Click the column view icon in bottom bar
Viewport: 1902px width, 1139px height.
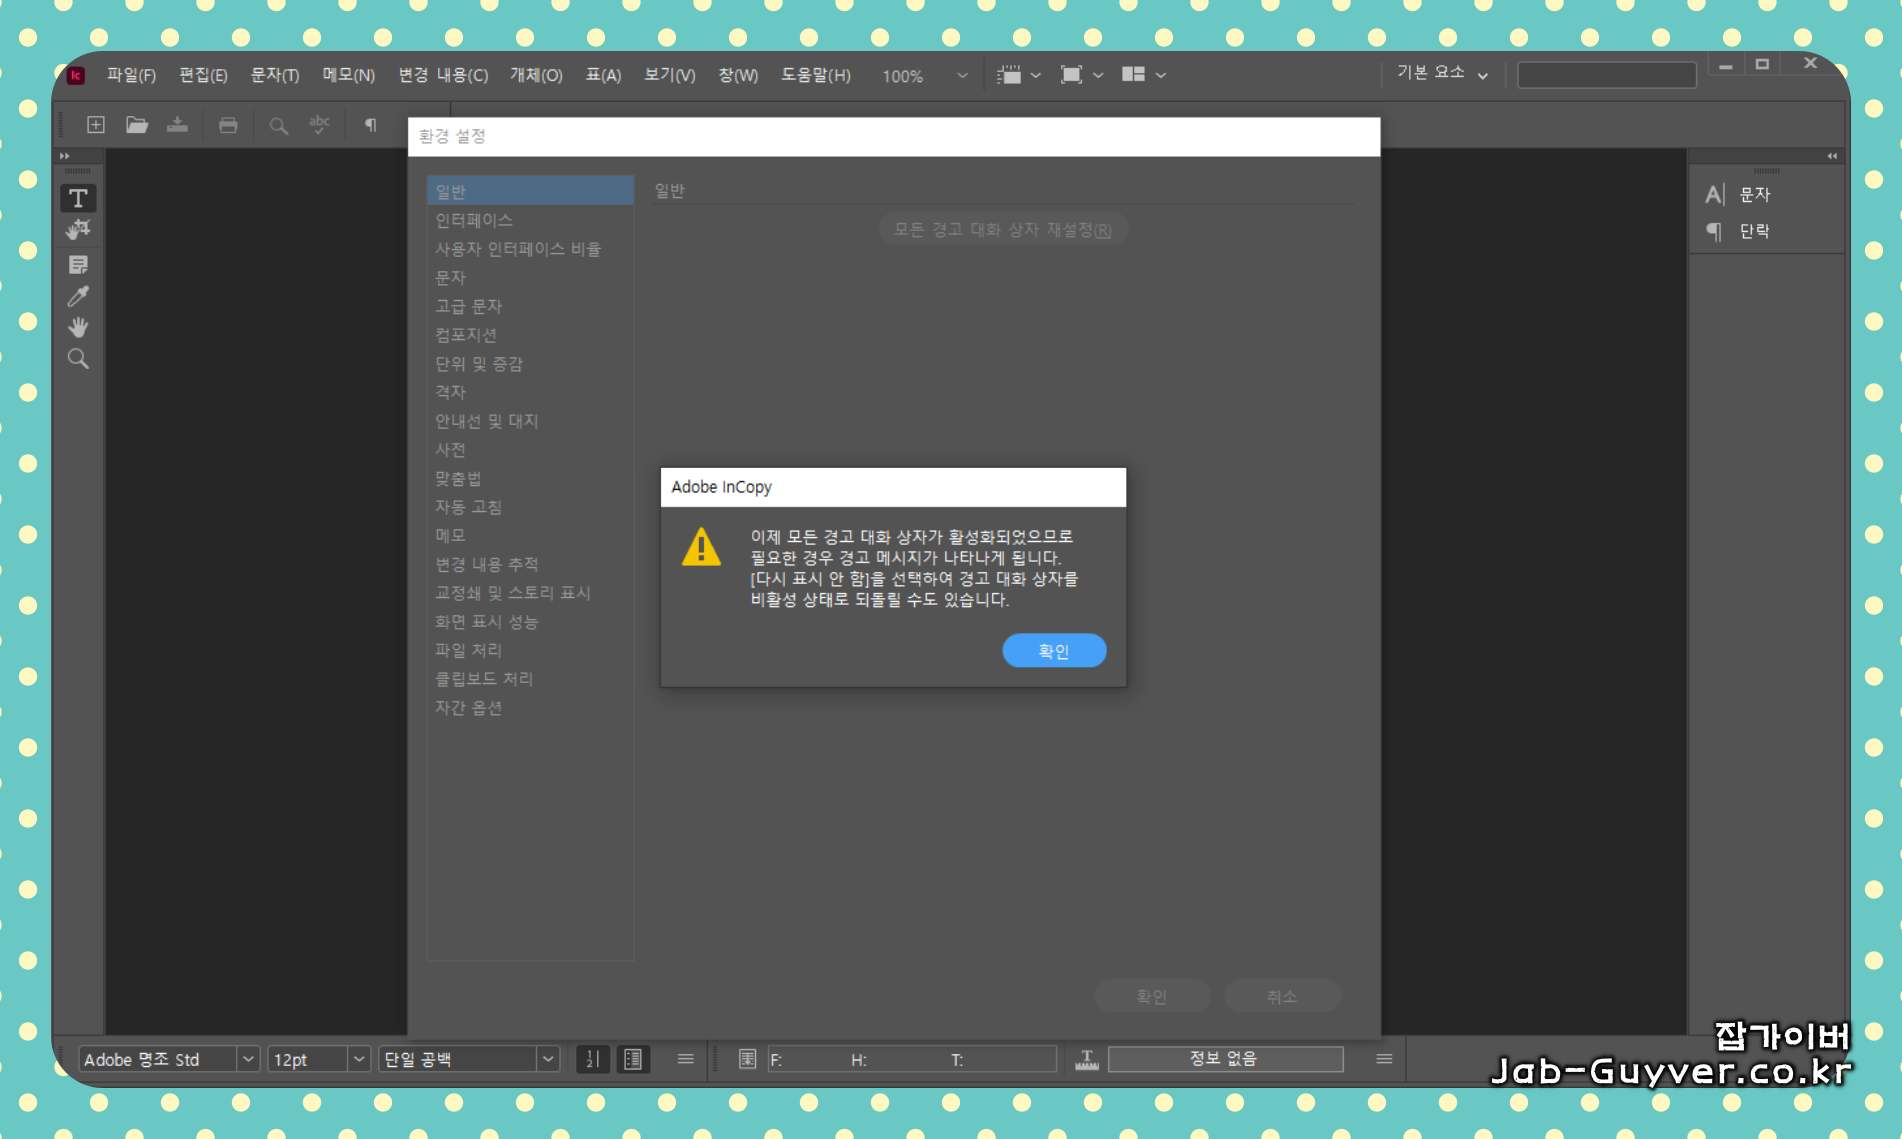pyautogui.click(x=633, y=1059)
